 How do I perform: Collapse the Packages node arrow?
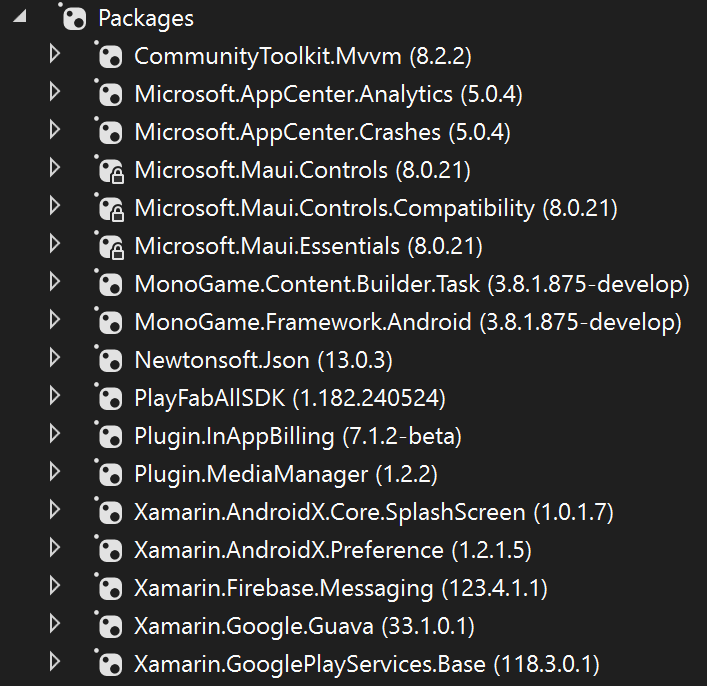[x=21, y=17]
